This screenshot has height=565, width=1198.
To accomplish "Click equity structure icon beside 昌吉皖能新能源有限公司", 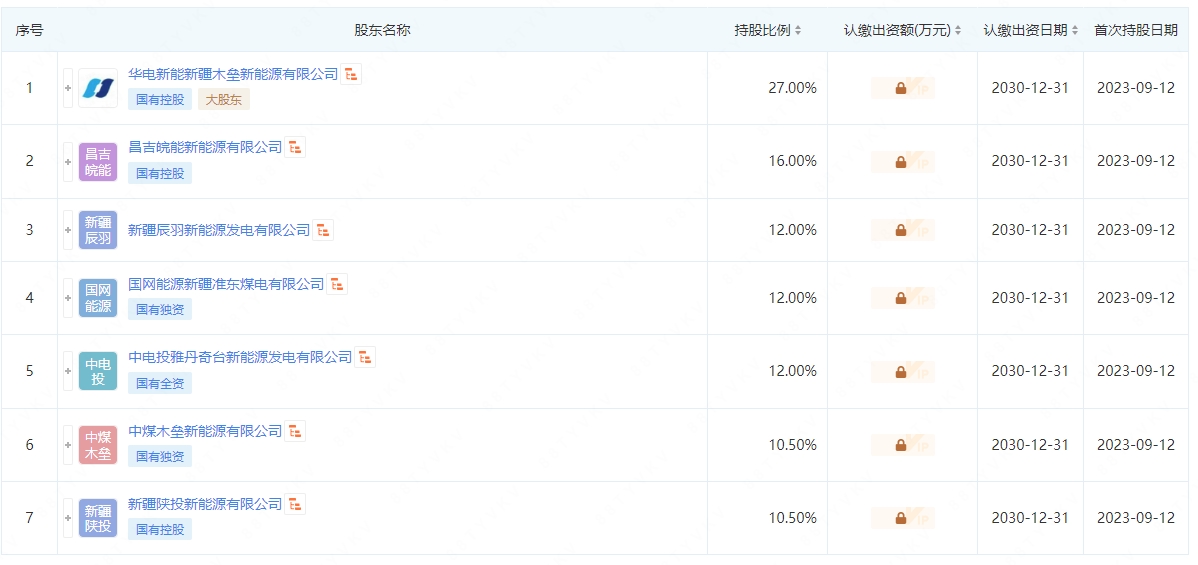I will point(295,147).
